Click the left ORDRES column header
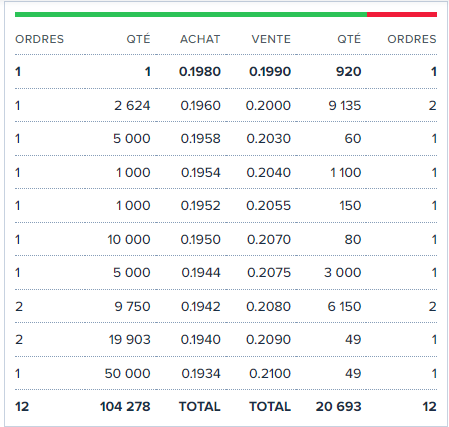 (x=39, y=39)
